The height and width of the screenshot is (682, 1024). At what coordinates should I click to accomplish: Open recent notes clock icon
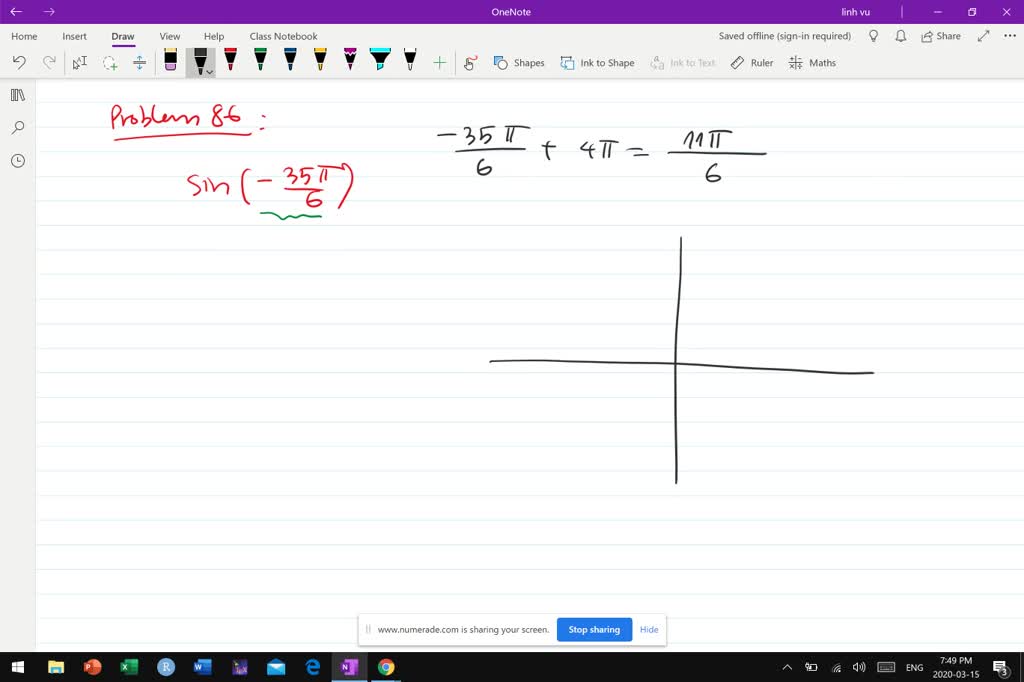(x=18, y=161)
